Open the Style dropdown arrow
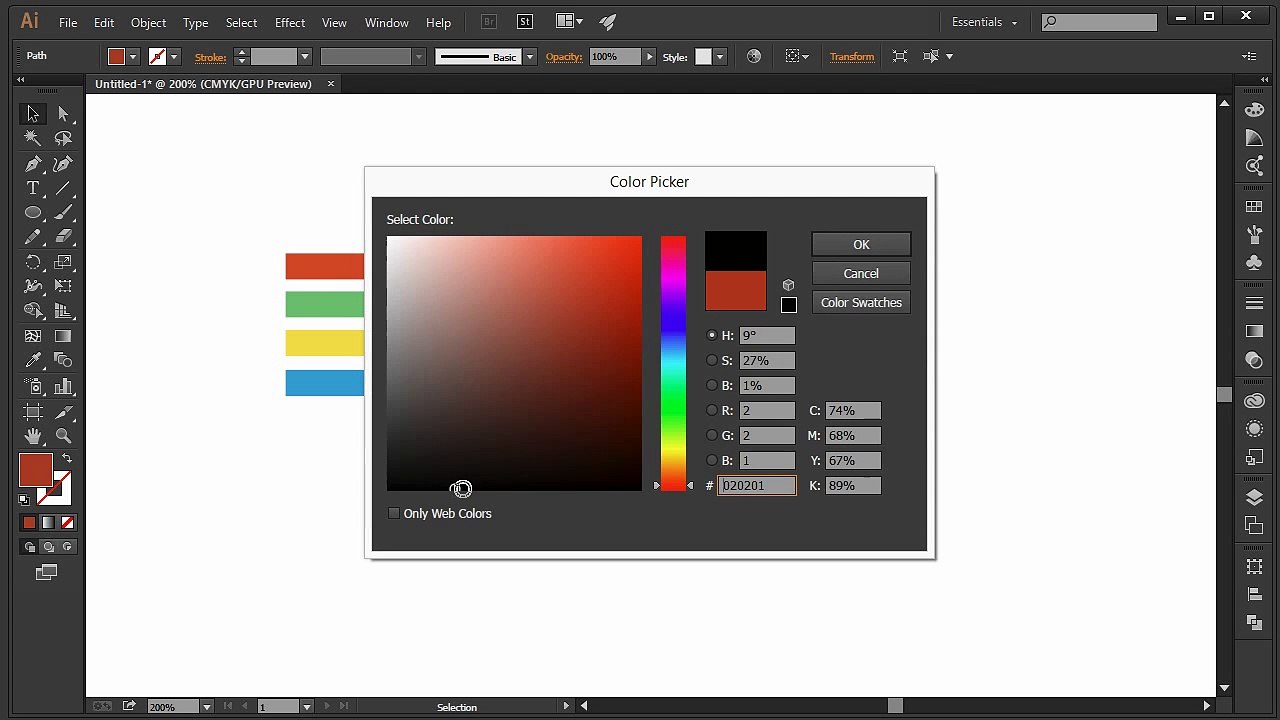The image size is (1280, 720). [720, 57]
